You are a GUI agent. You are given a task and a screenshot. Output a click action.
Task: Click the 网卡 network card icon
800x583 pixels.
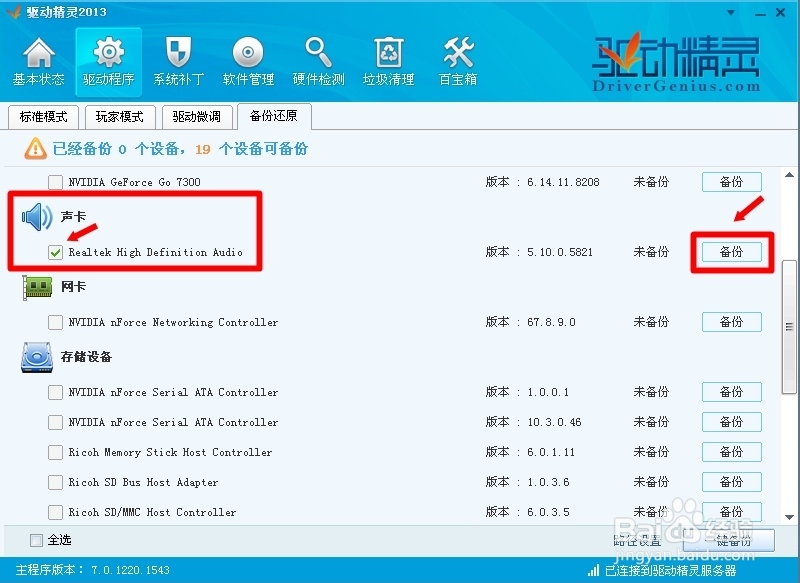click(x=37, y=287)
